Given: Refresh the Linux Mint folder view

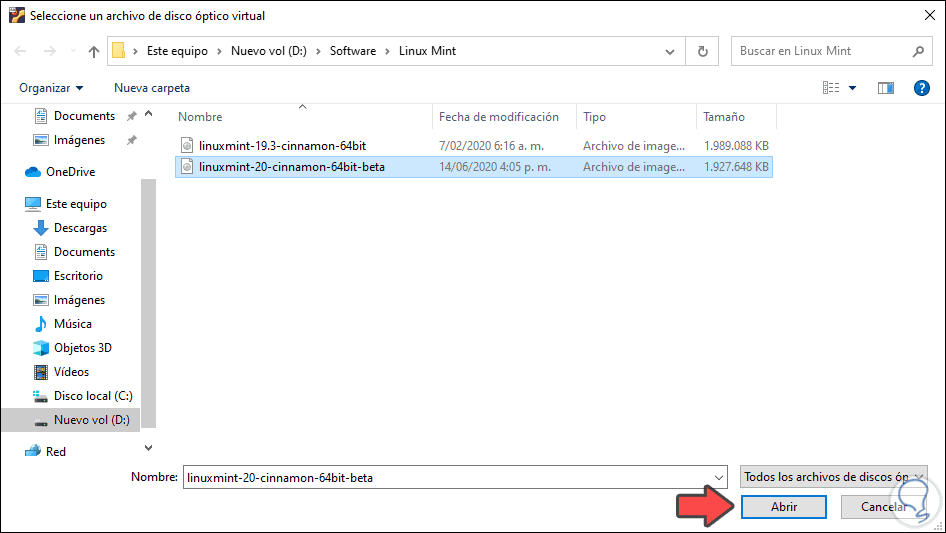Looking at the screenshot, I should click(x=702, y=51).
